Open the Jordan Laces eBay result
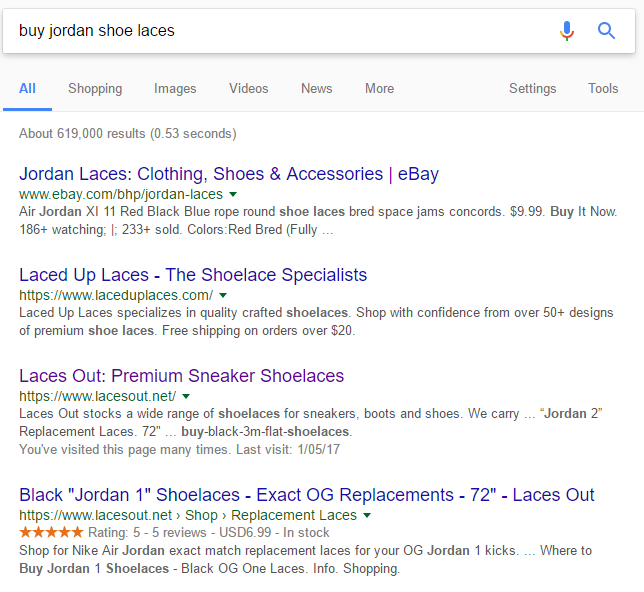Viewport: 644px width, 592px height. pyautogui.click(x=229, y=174)
